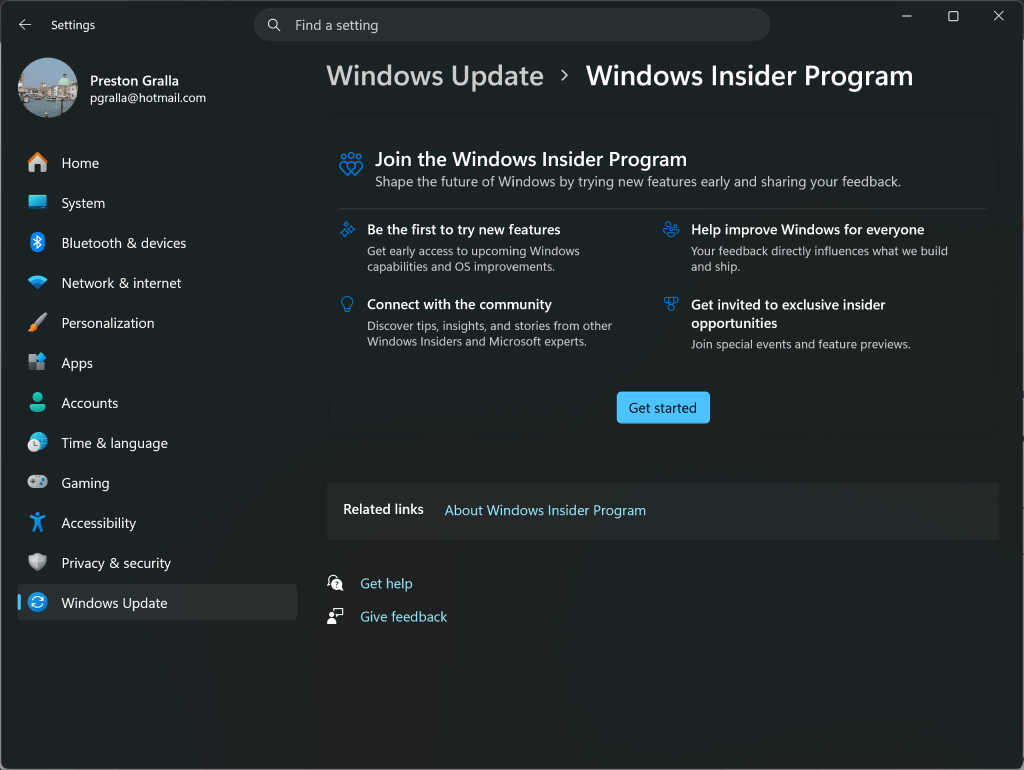Click the Insider Program hearts icon
The height and width of the screenshot is (770, 1024).
[x=351, y=164]
